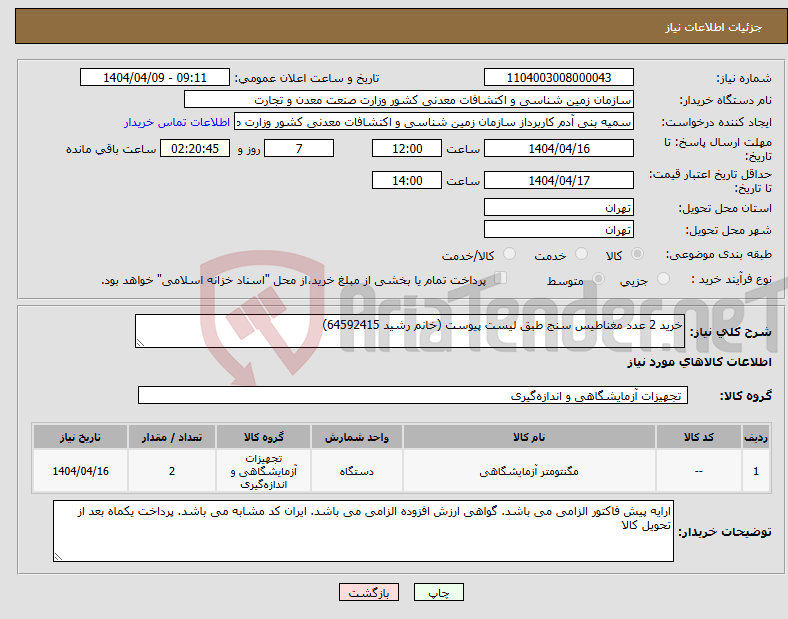Click the price validity time 14:00 field
Screen dimensions: 788x619
coord(407,180)
